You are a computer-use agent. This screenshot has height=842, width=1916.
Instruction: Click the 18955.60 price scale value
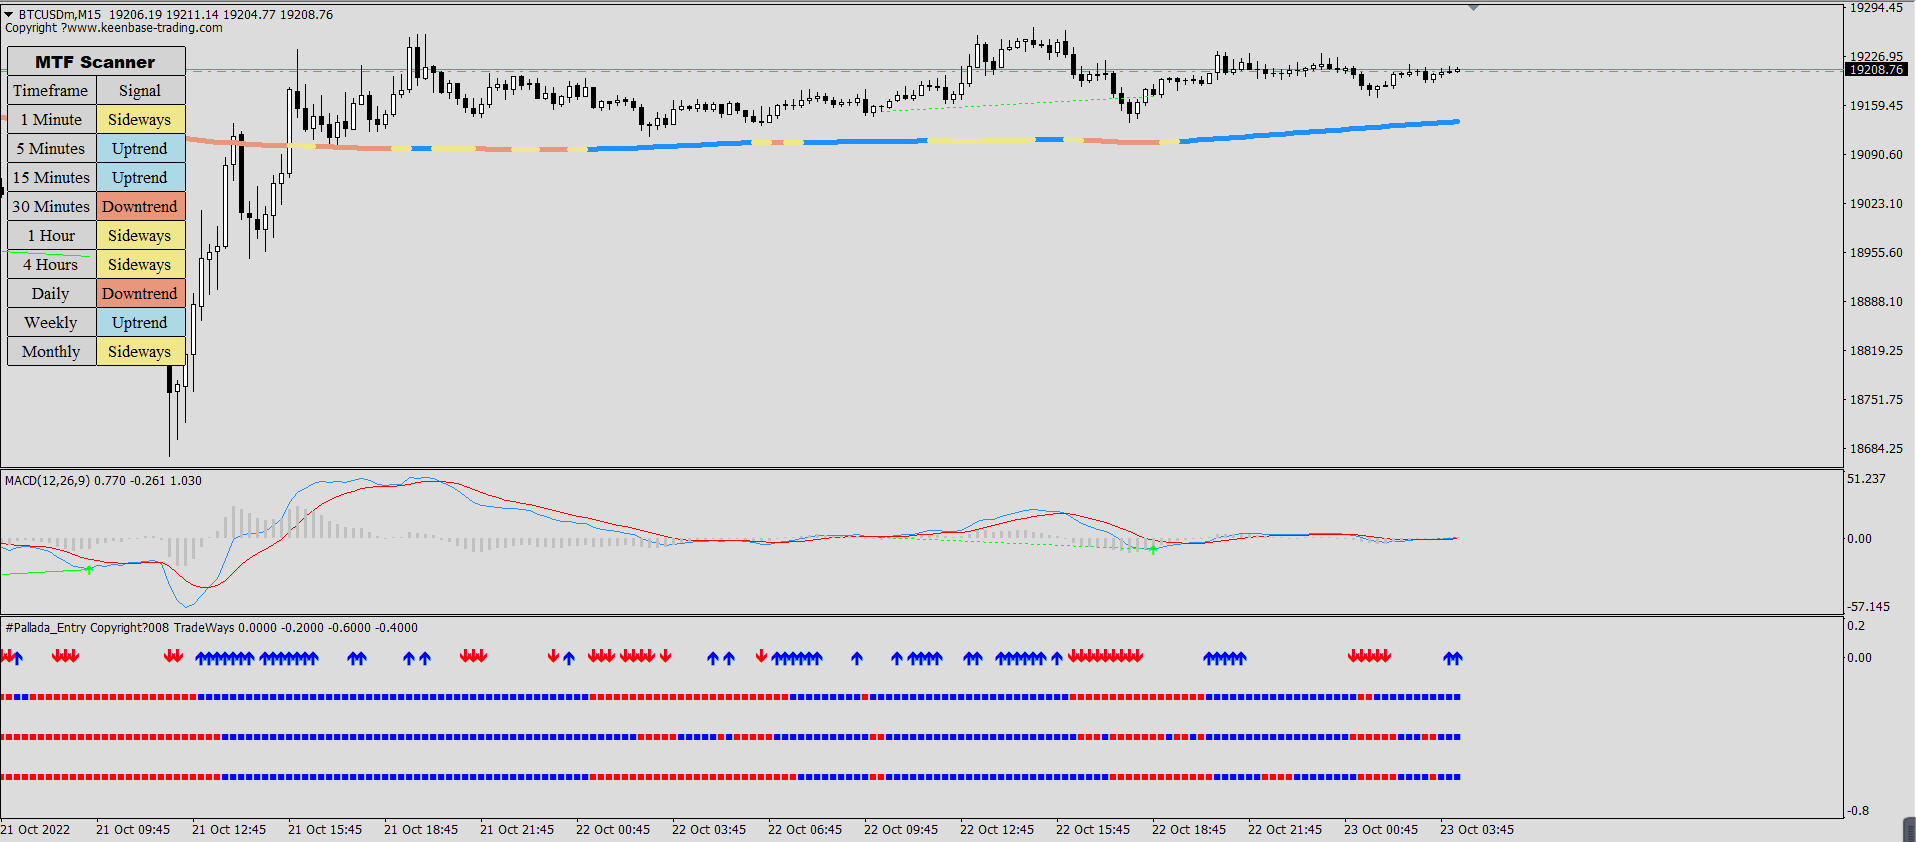point(1876,253)
